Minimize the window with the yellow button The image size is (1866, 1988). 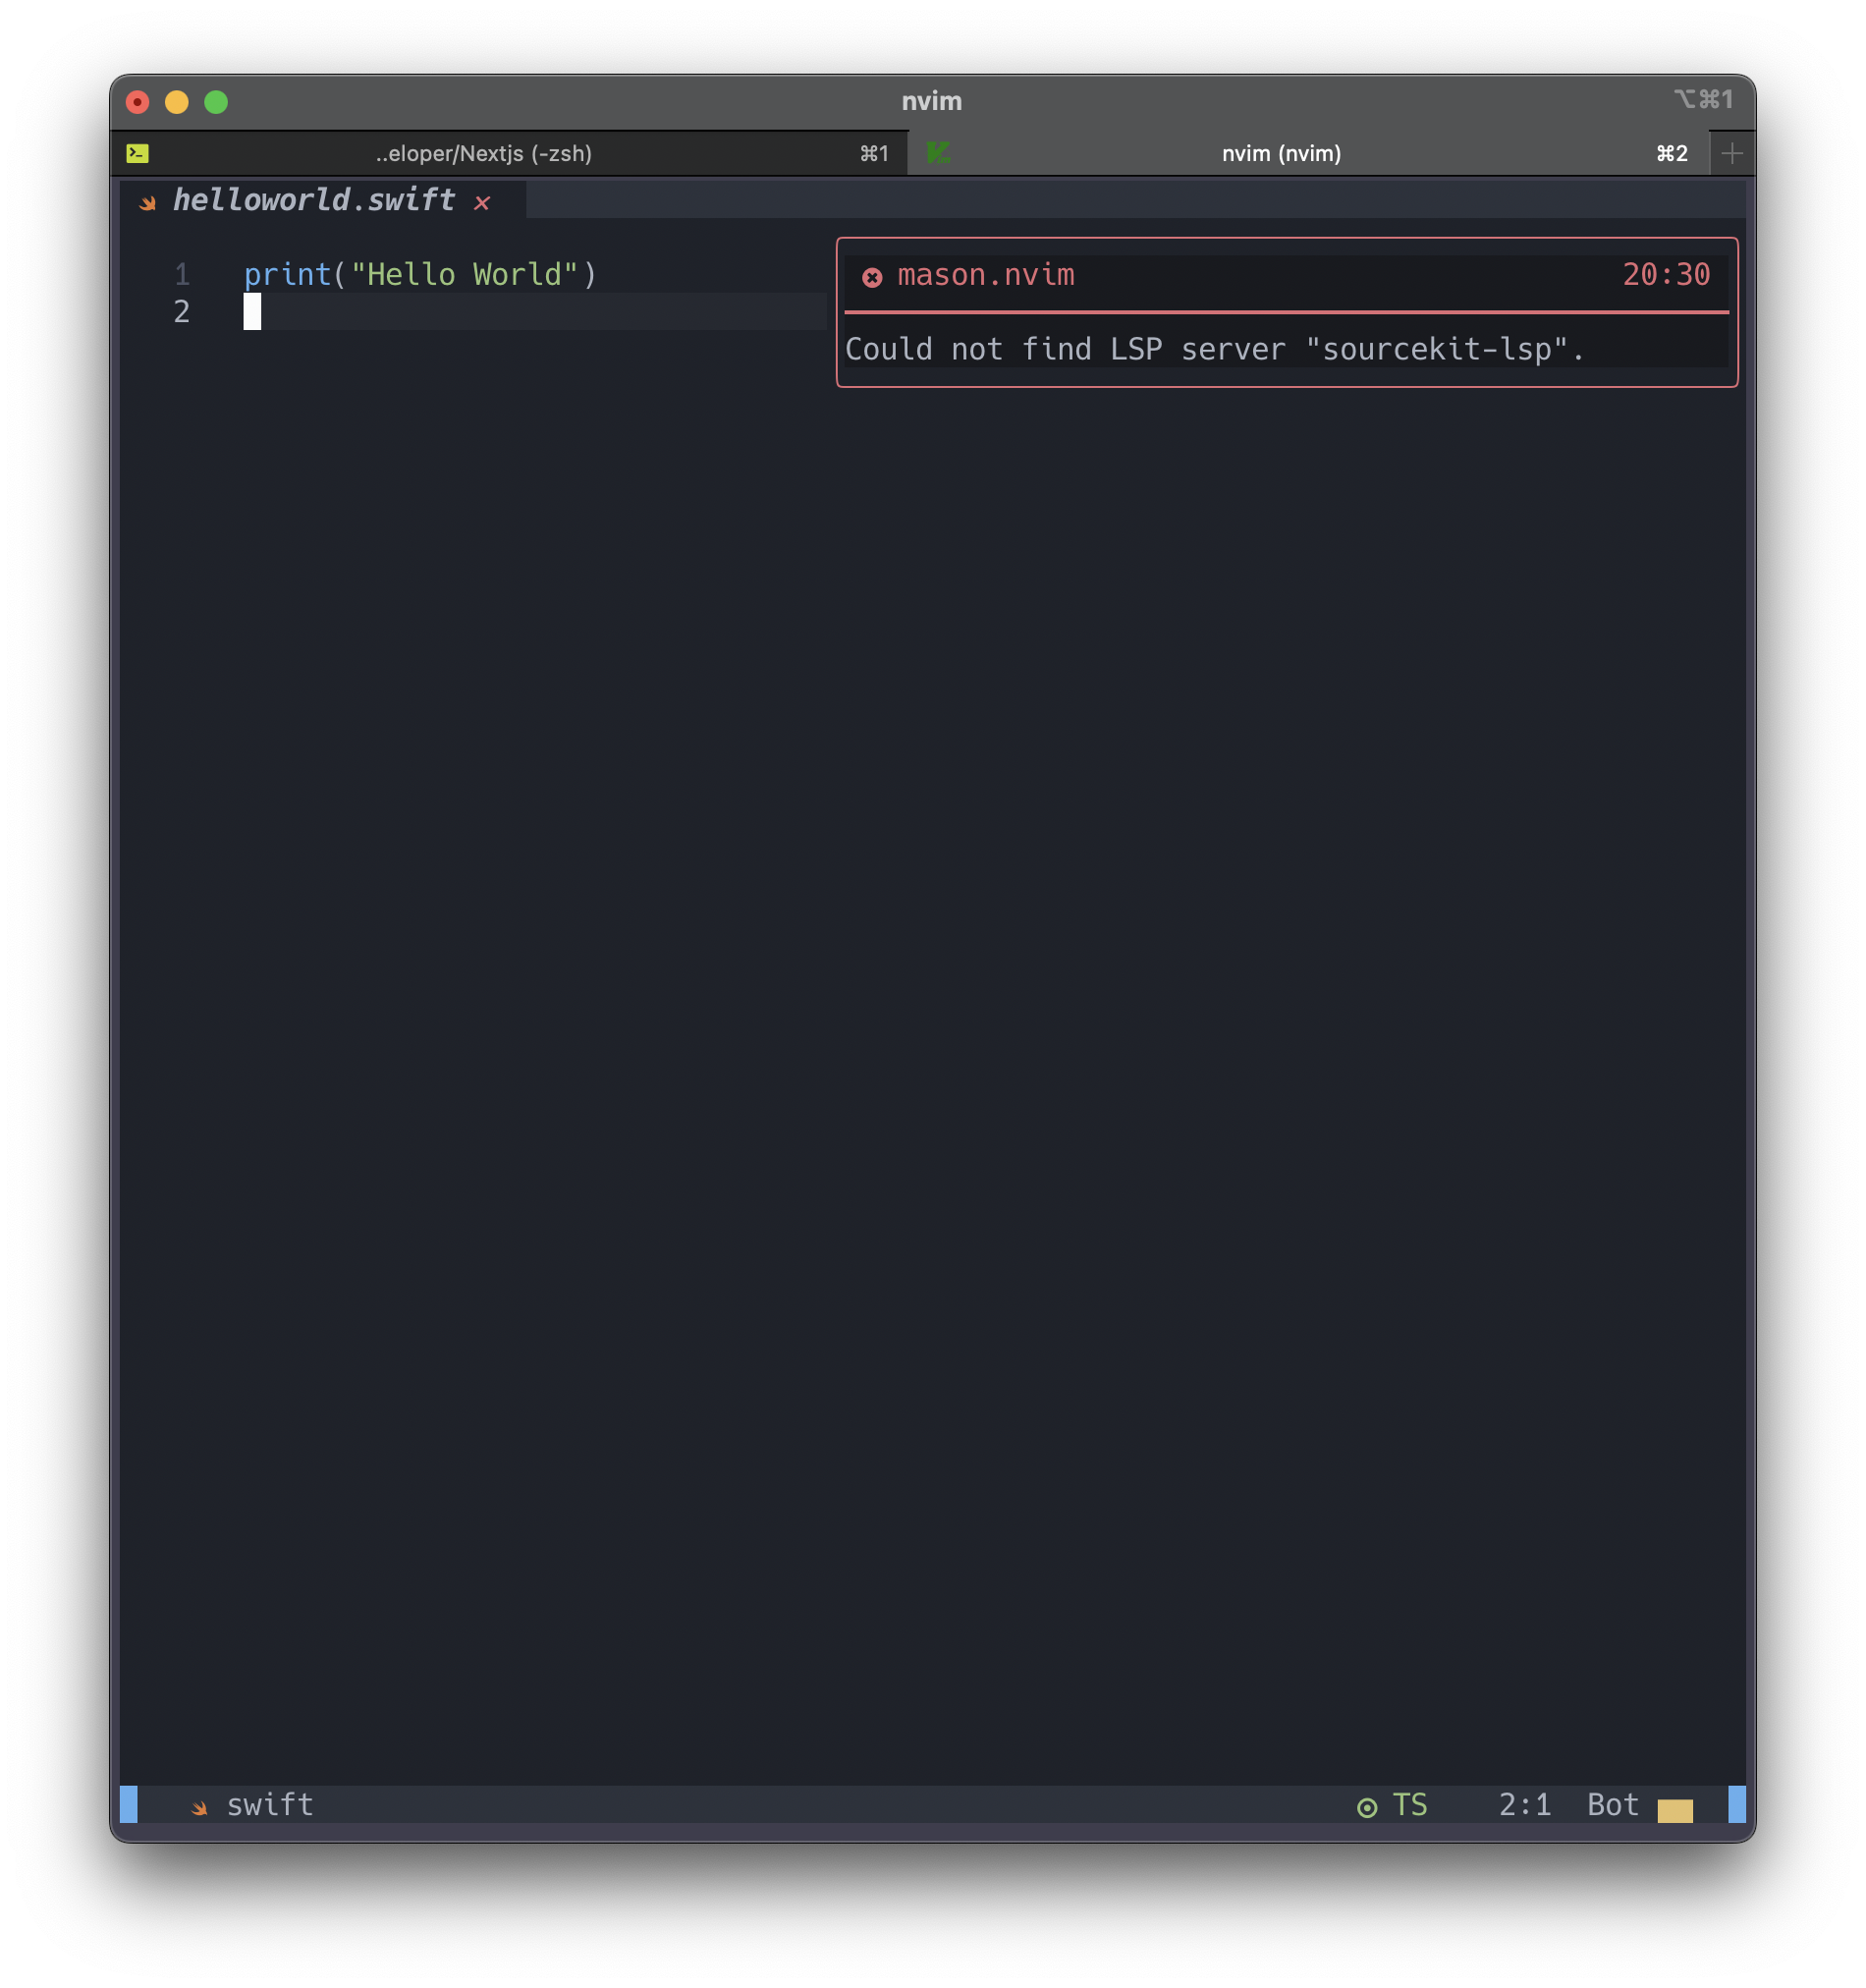tap(177, 102)
